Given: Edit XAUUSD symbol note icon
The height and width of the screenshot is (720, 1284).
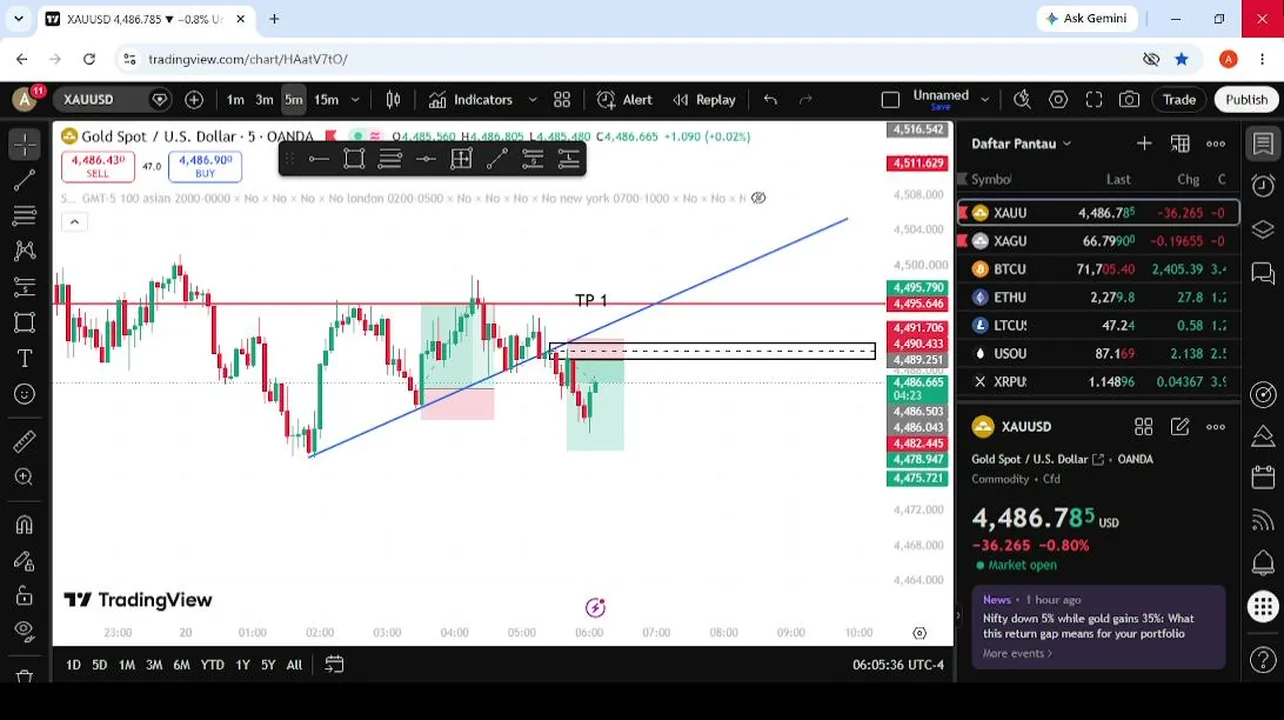Looking at the screenshot, I should tap(1180, 427).
